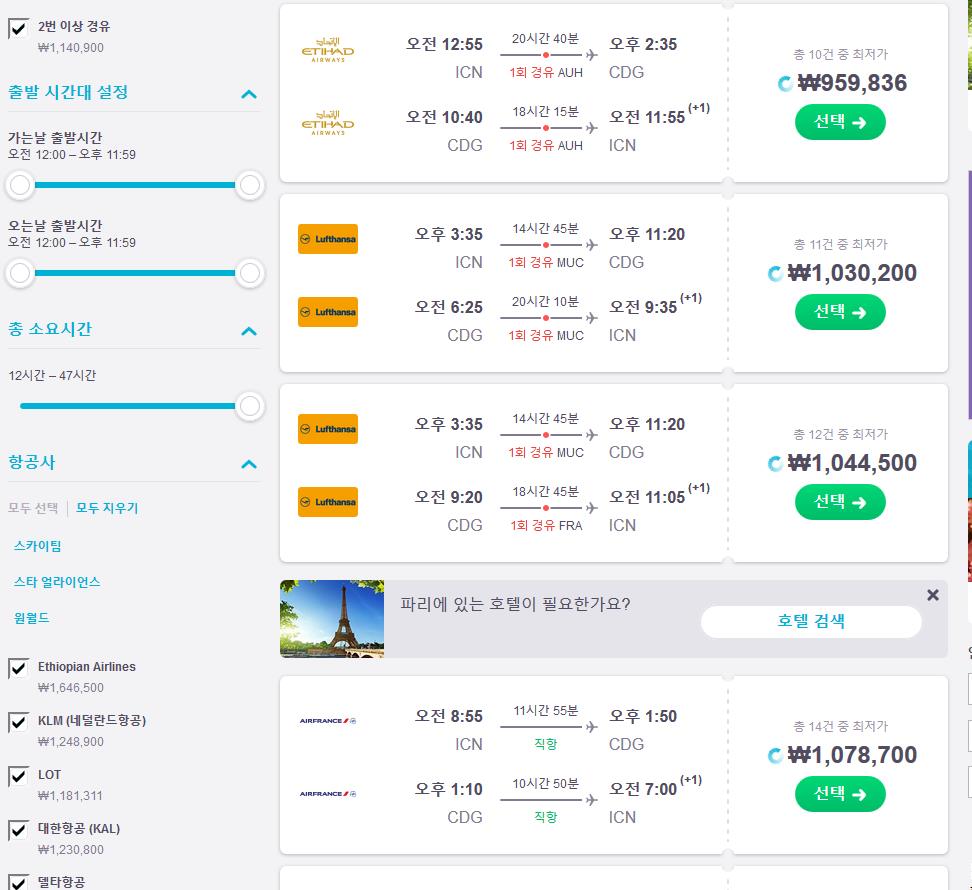972x890 pixels.
Task: Click the Lufthansa logo on ₩1,030,200 outbound flight
Action: (x=328, y=239)
